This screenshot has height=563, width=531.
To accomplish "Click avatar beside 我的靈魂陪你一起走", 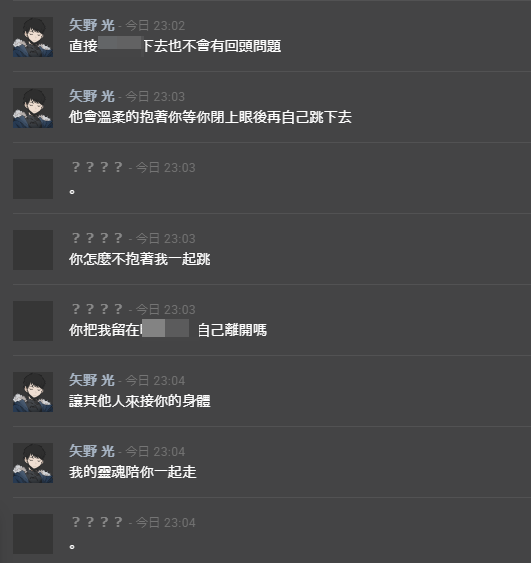I will point(33,463).
